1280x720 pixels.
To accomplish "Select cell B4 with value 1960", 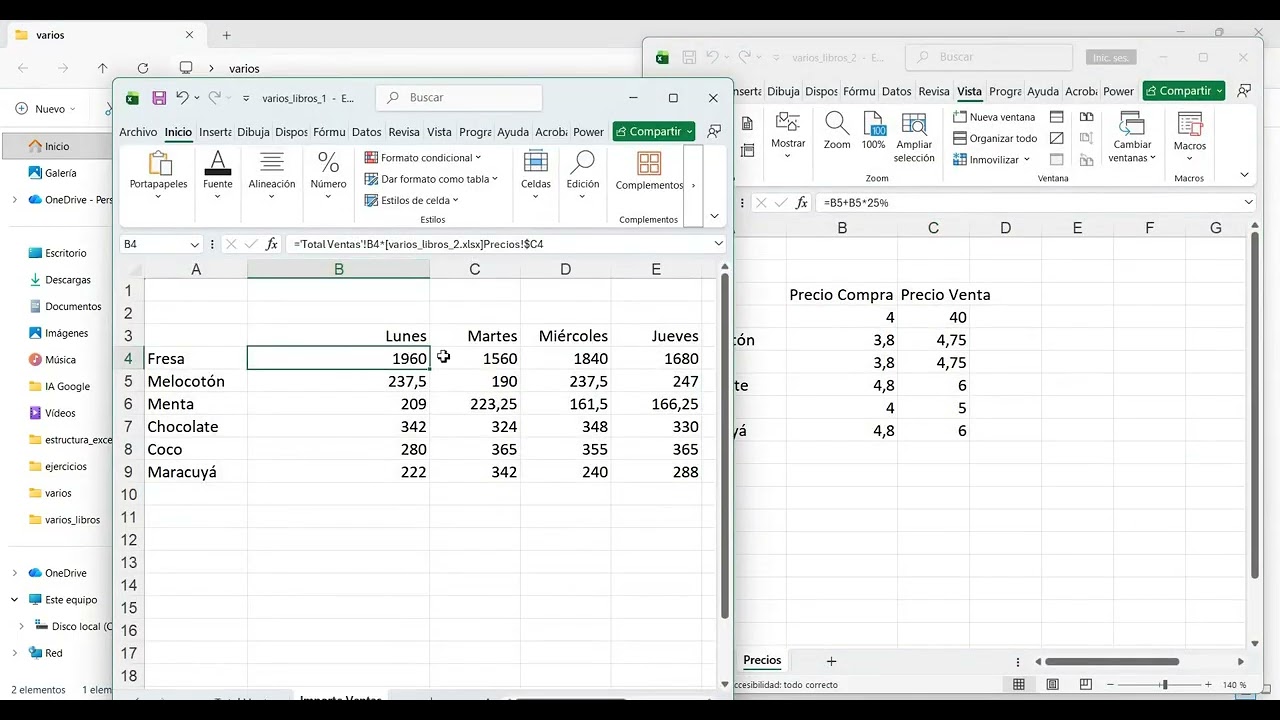I will 339,358.
